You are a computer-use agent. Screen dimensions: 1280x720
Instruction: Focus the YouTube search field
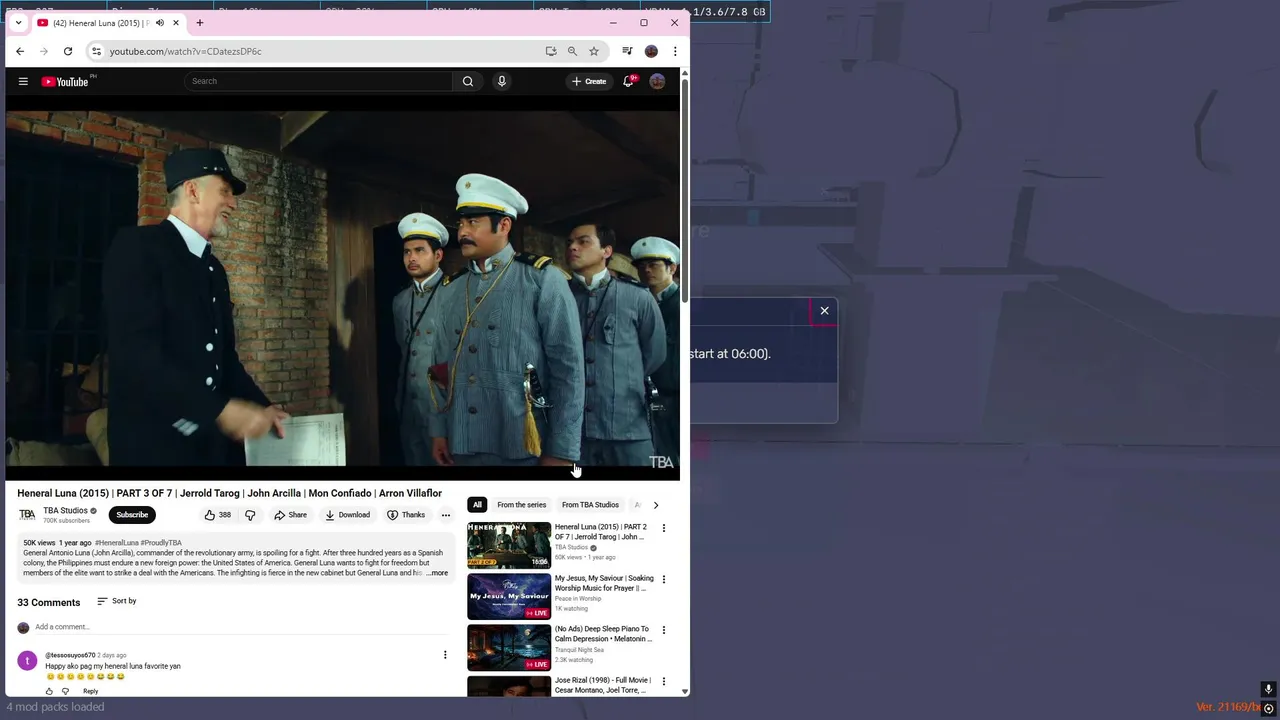tap(318, 81)
